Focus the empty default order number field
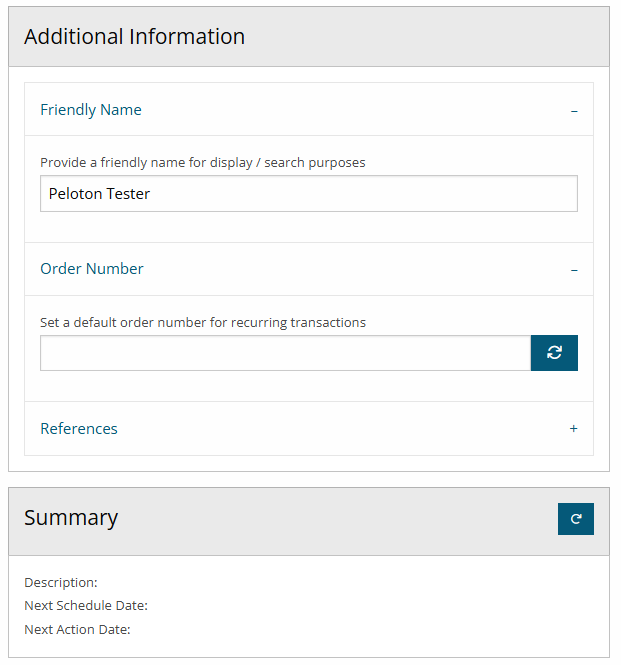This screenshot has width=621, height=665. tap(285, 353)
